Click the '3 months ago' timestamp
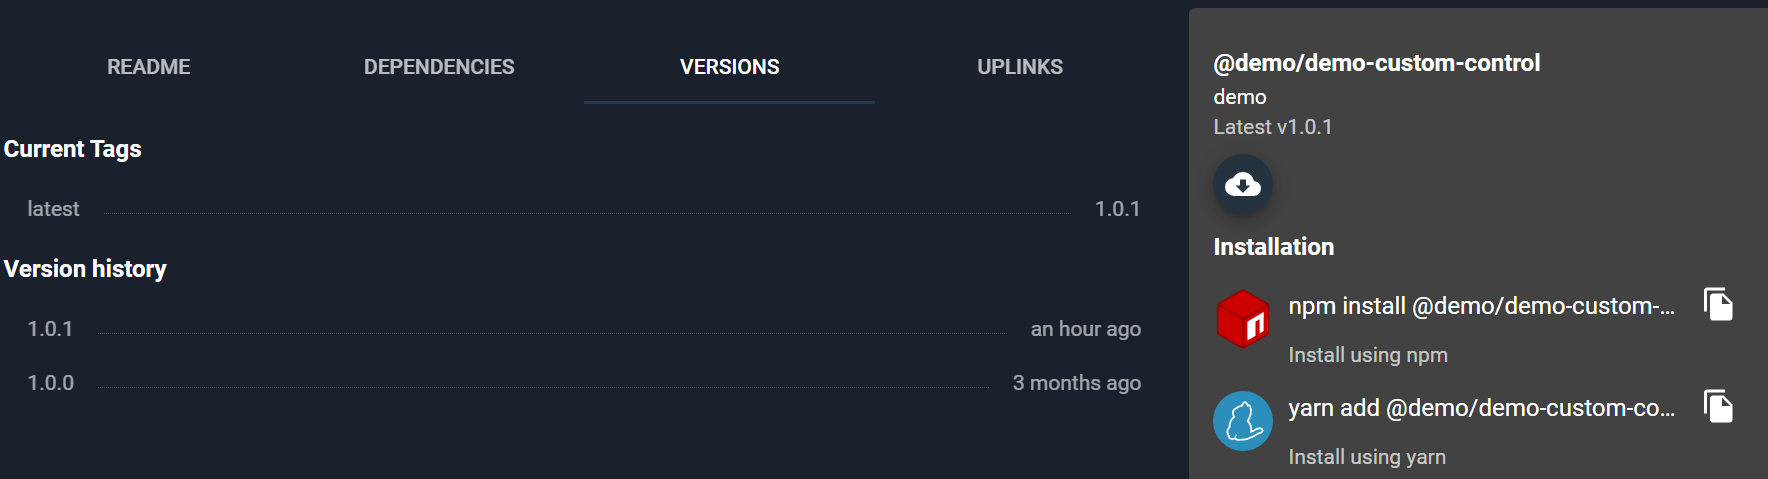This screenshot has height=479, width=1768. pyautogui.click(x=1076, y=383)
